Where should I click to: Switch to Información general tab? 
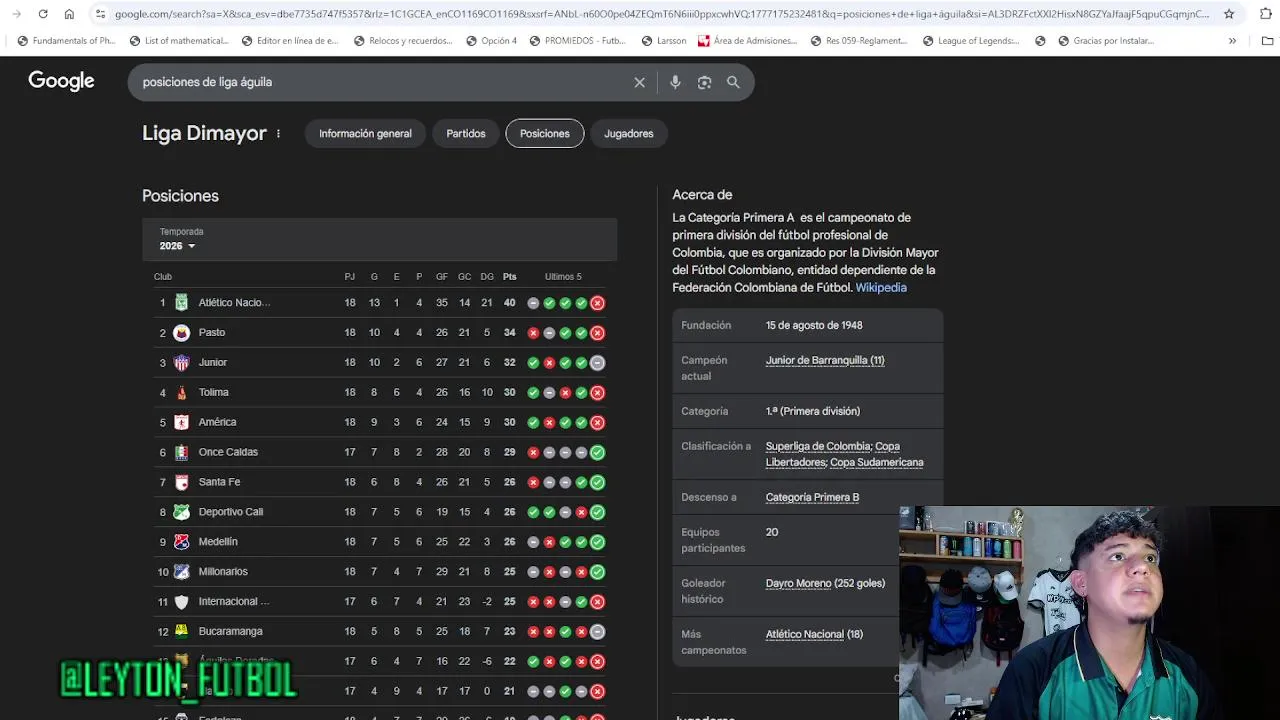click(365, 134)
